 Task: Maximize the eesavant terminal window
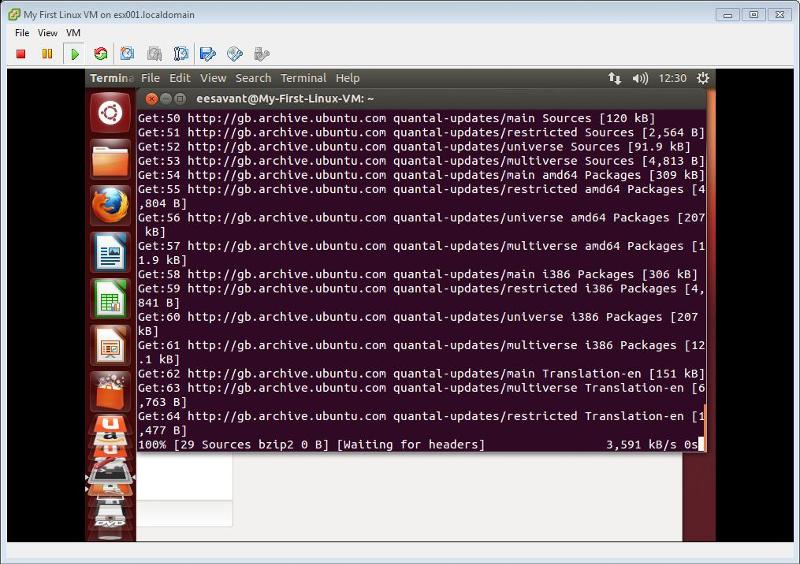180,99
